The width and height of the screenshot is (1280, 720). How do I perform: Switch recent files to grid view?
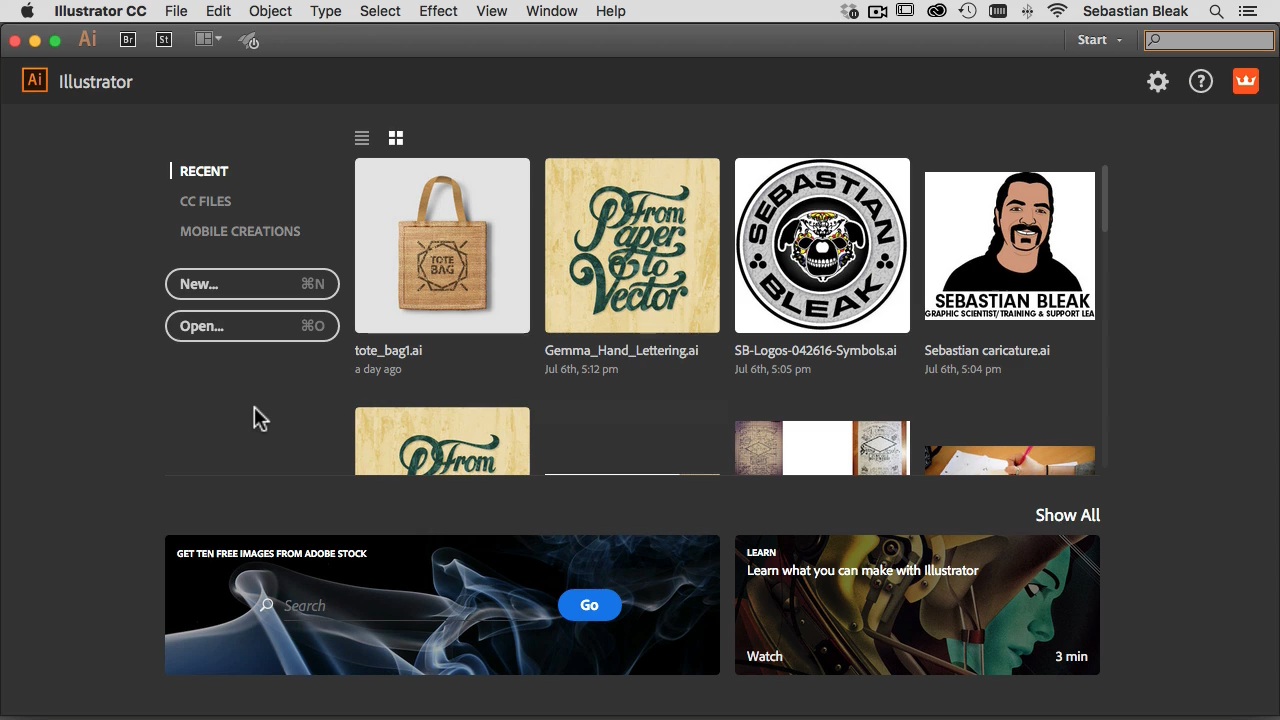(x=396, y=138)
